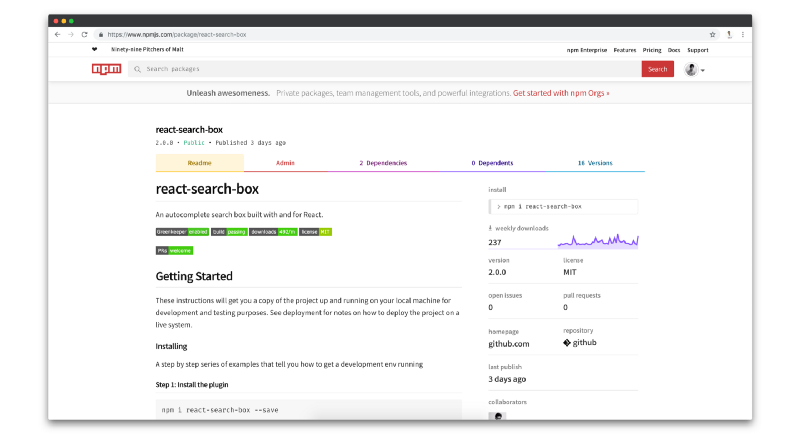Click the npm logo
The height and width of the screenshot is (434, 800).
point(106,69)
